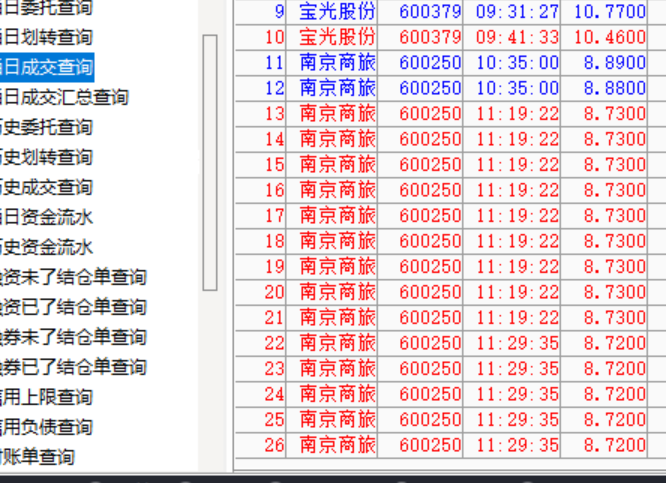Click time 11:19:22 in row 18
This screenshot has width=666, height=483.
[x=517, y=241]
